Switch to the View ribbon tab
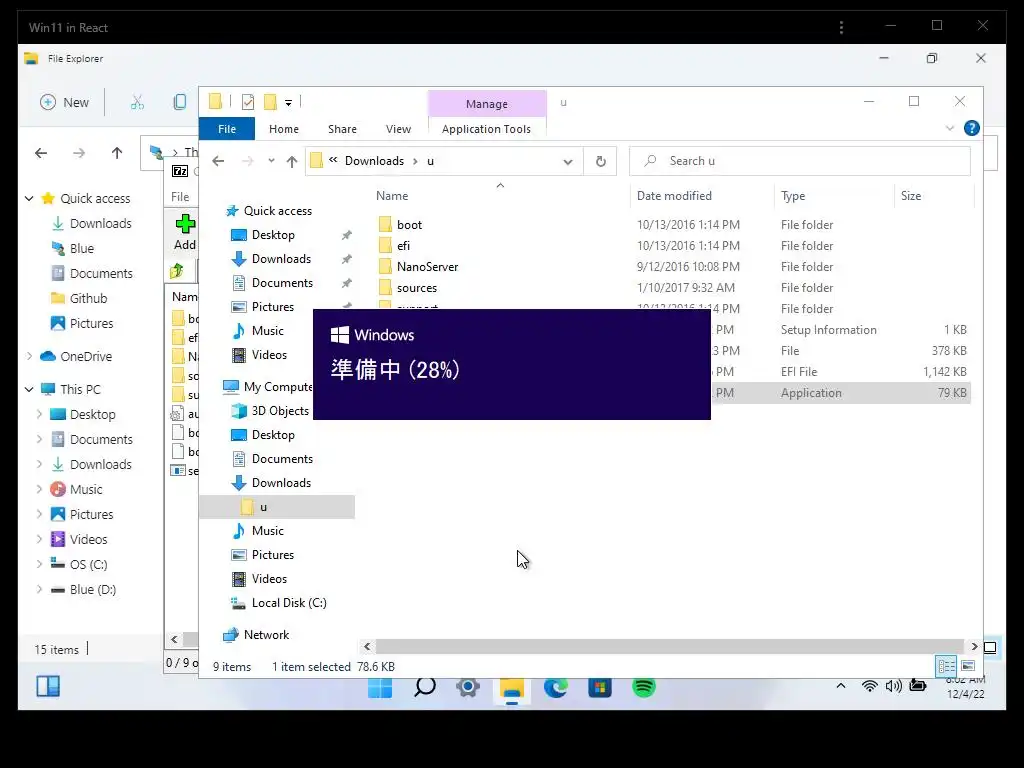Screen dimensions: 1024x768 [x=398, y=129]
